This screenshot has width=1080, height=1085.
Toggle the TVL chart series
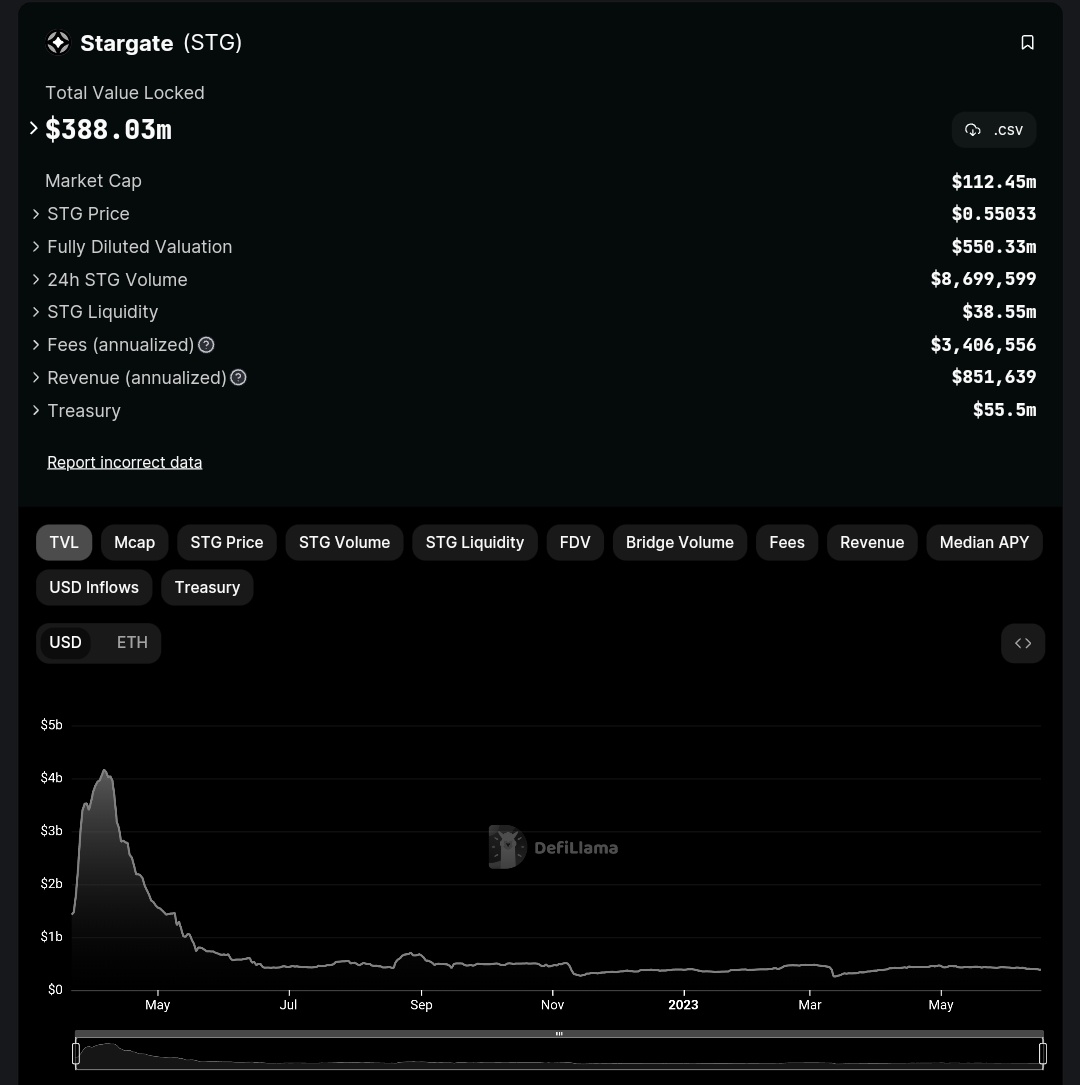(x=64, y=542)
